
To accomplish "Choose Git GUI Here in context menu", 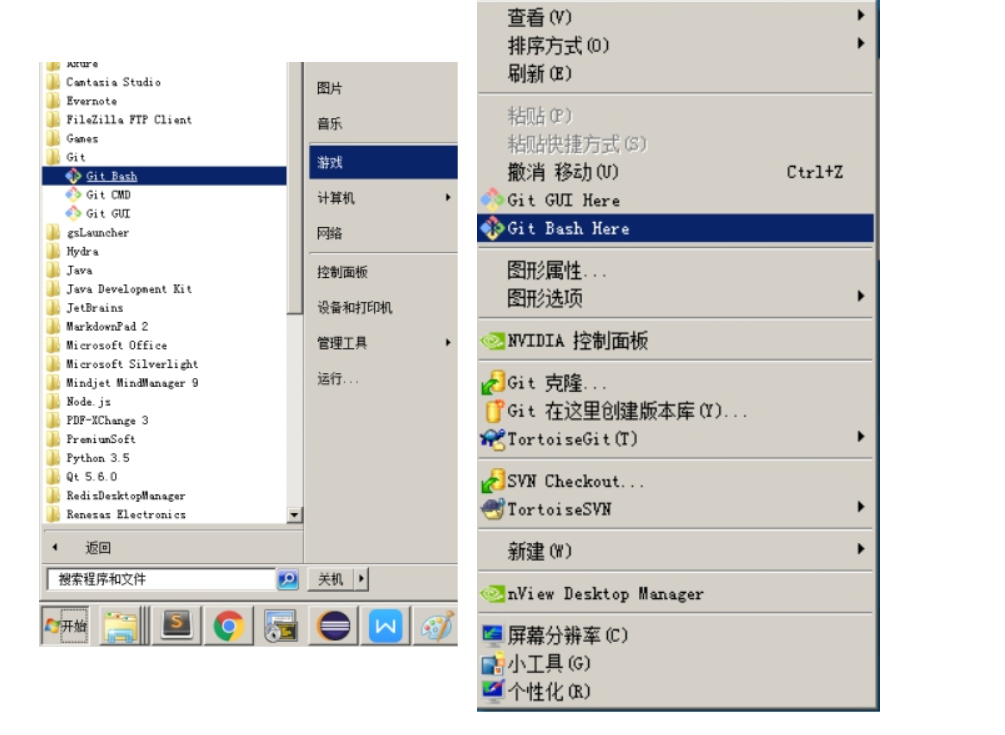I will click(675, 200).
